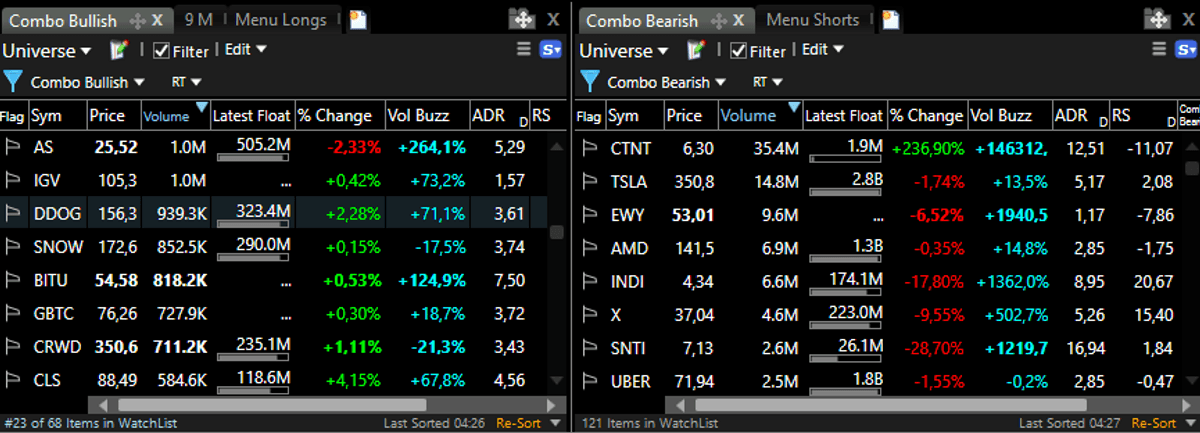Uncheck the Filter checkbox in bullish panel

pos(161,50)
